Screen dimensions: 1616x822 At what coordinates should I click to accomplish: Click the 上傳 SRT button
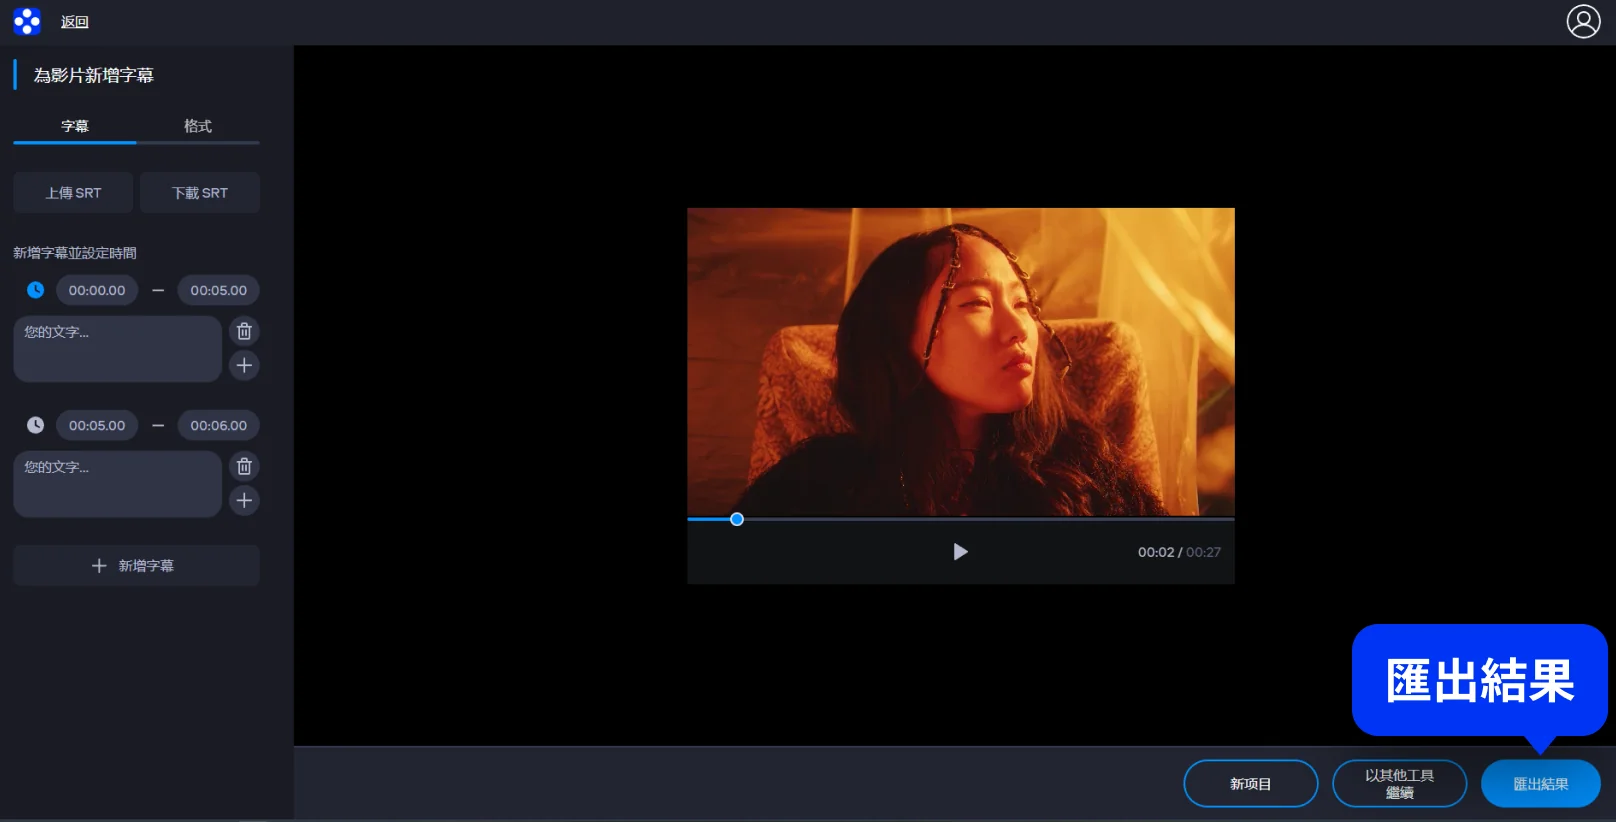point(73,193)
